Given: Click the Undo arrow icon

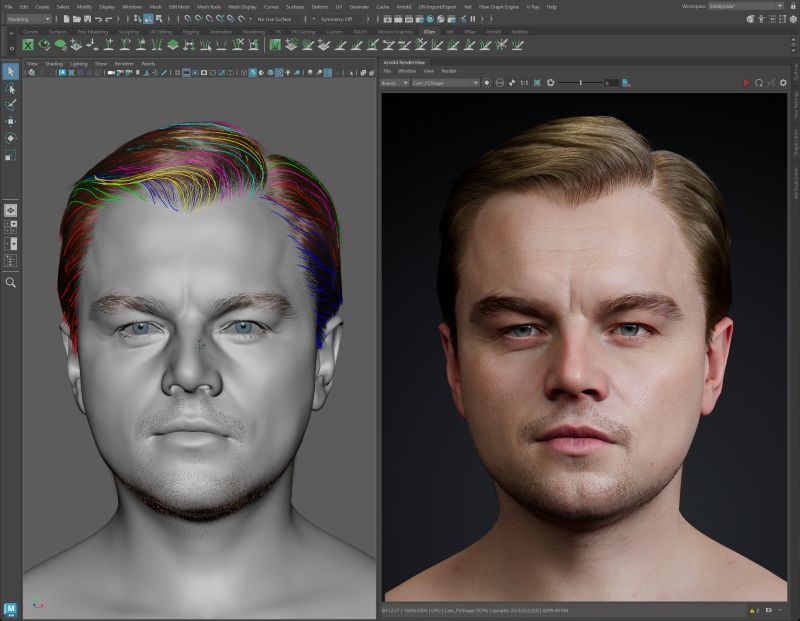Looking at the screenshot, I should pyautogui.click(x=98, y=19).
